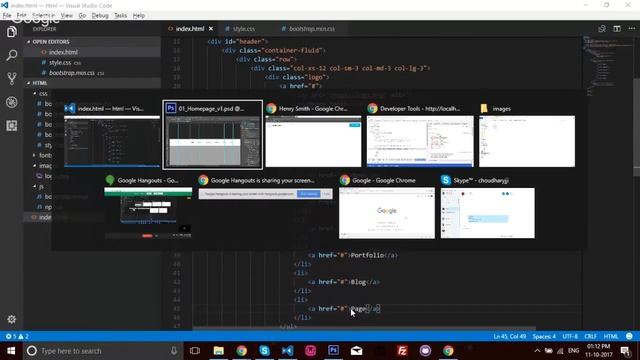640x360 pixels.
Task: Click the editor vertical scrollbar
Action: tap(636, 127)
